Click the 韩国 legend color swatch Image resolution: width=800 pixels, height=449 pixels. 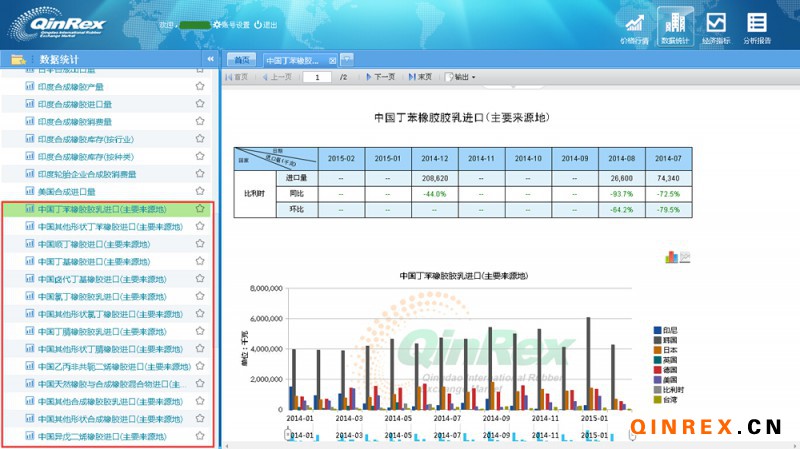tap(656, 340)
